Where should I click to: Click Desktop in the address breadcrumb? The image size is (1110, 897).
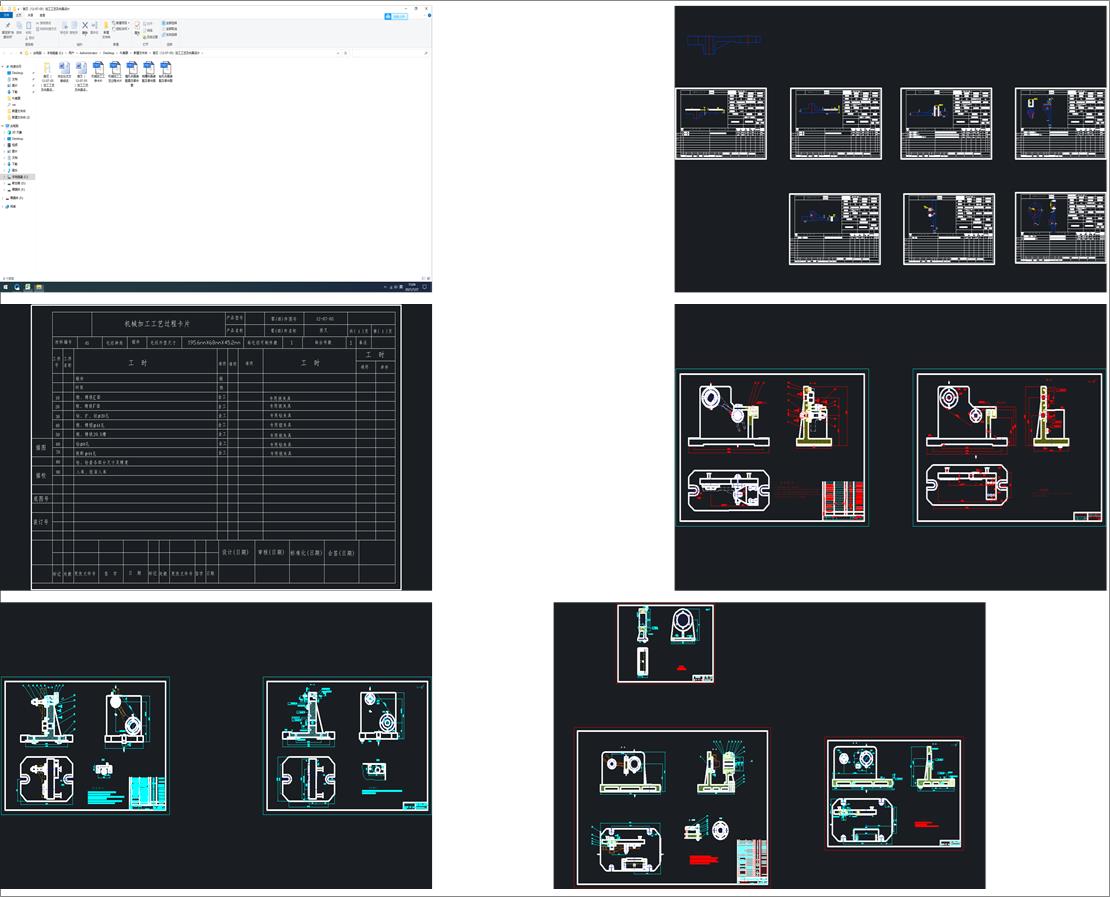(108, 53)
